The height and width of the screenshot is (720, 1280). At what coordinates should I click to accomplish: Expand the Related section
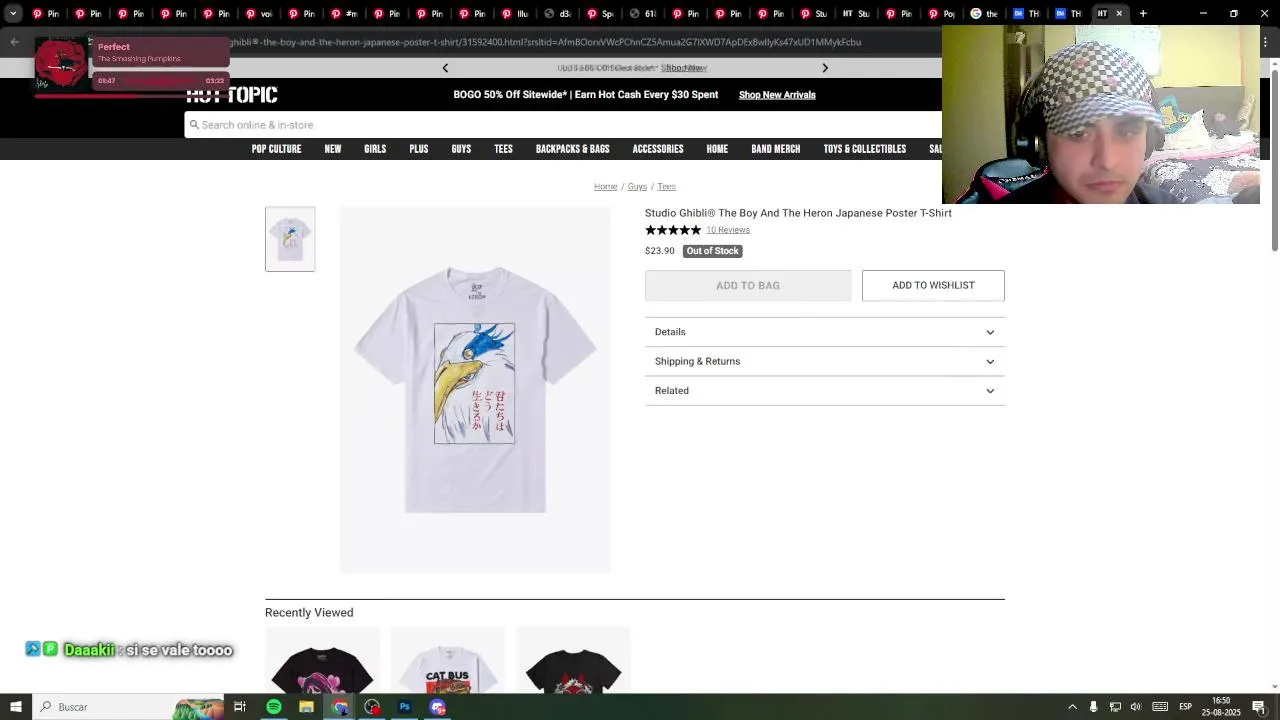click(824, 391)
